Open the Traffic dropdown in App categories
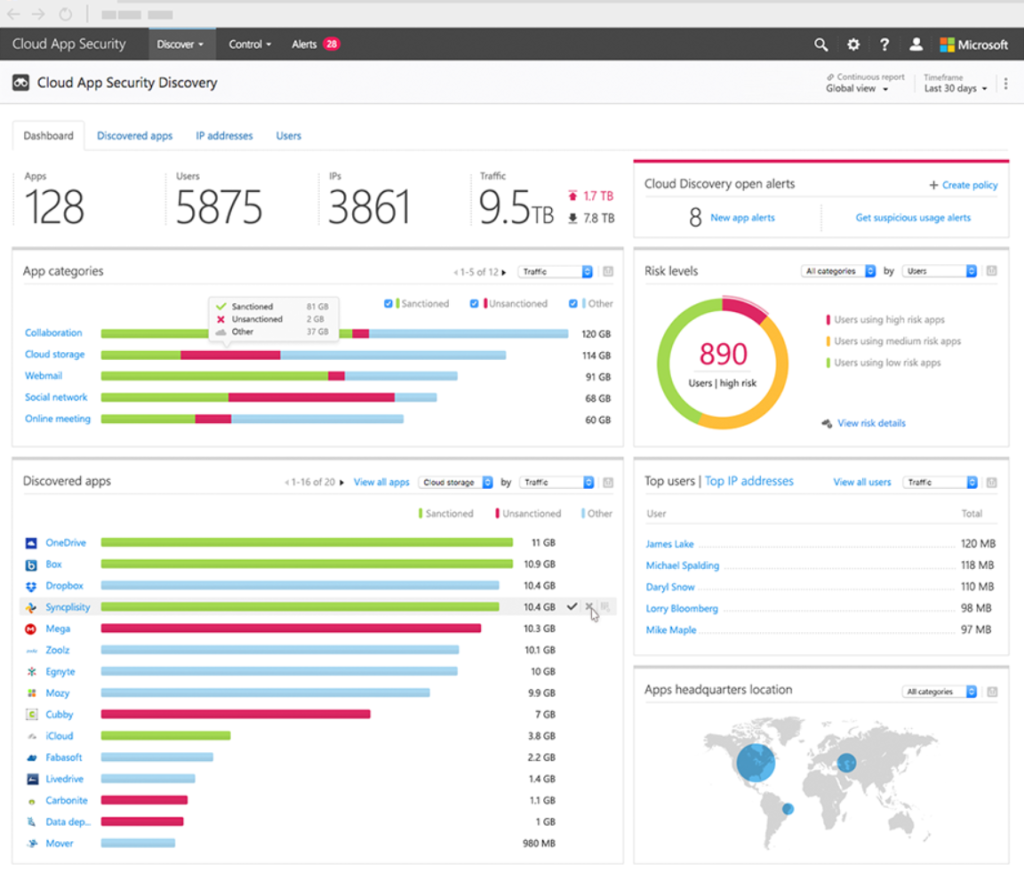The image size is (1024, 873). click(x=556, y=272)
